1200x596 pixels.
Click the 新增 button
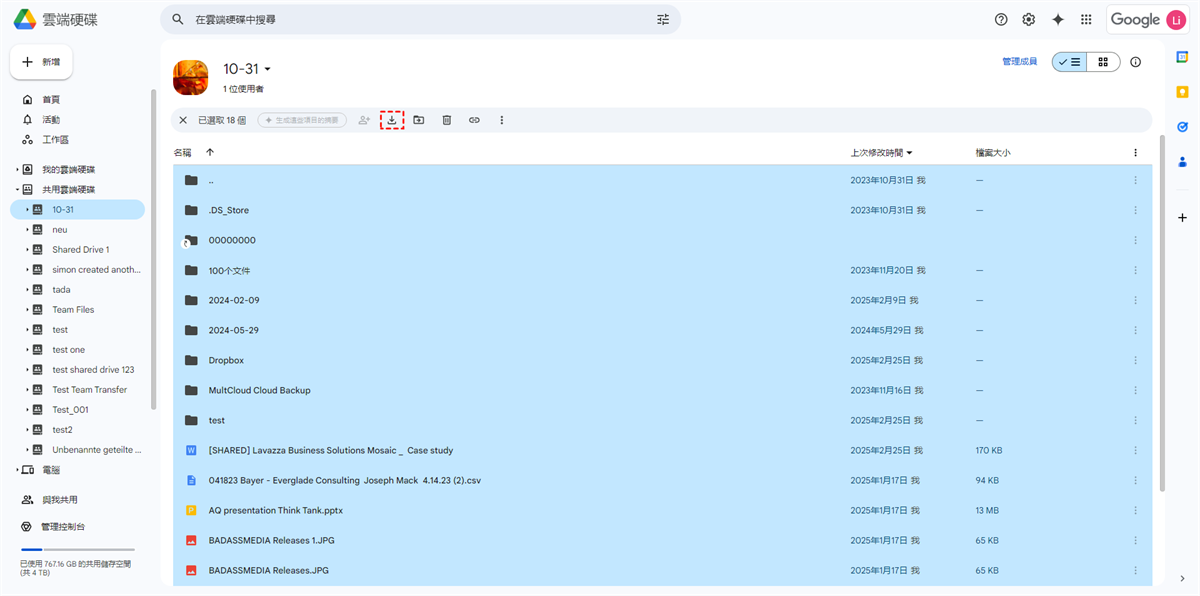click(41, 62)
